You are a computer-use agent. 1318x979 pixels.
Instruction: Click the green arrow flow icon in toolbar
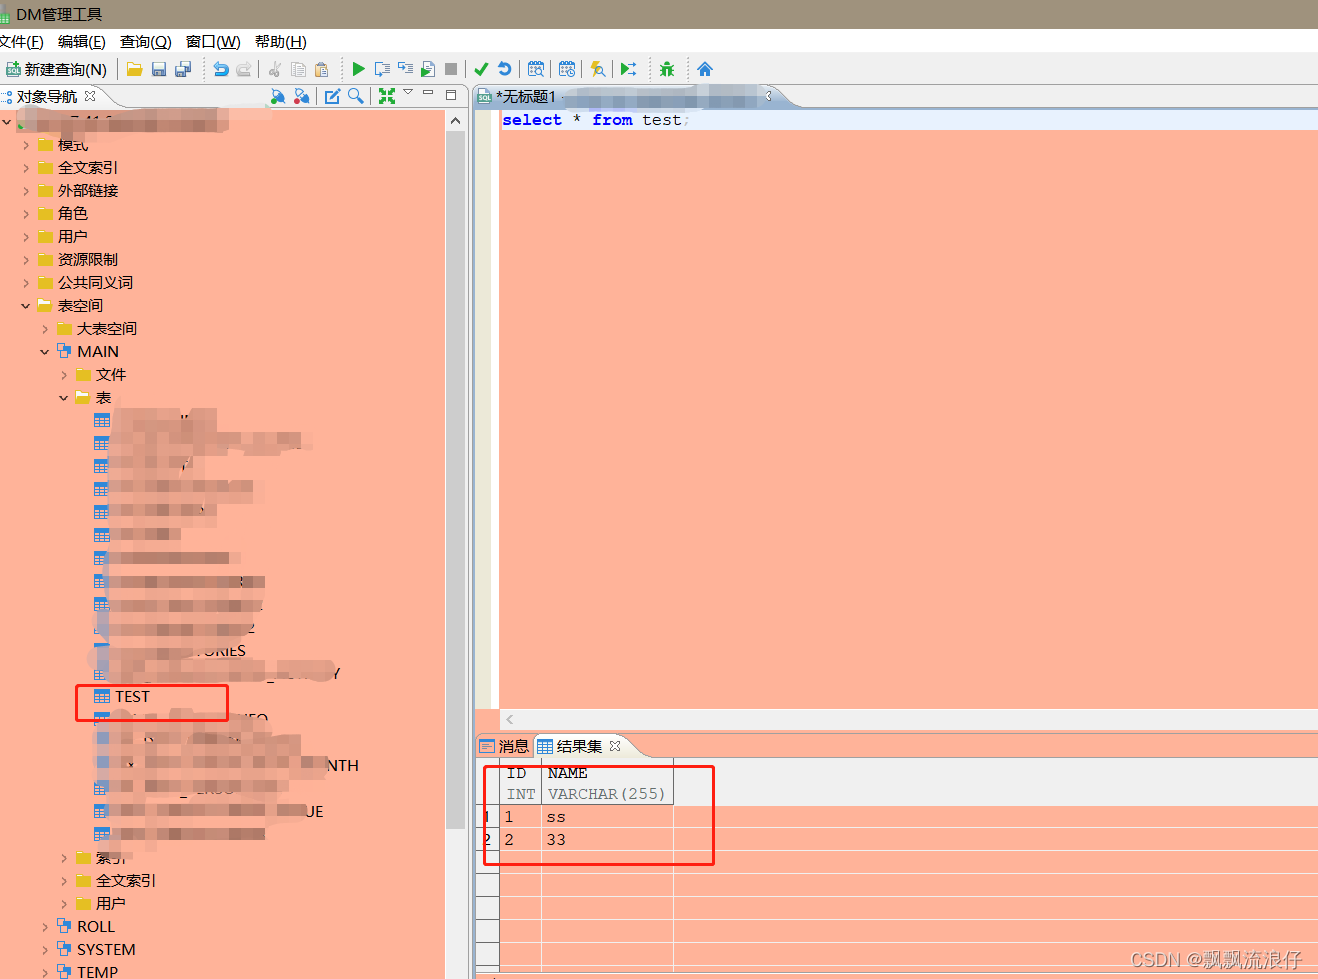click(x=628, y=69)
